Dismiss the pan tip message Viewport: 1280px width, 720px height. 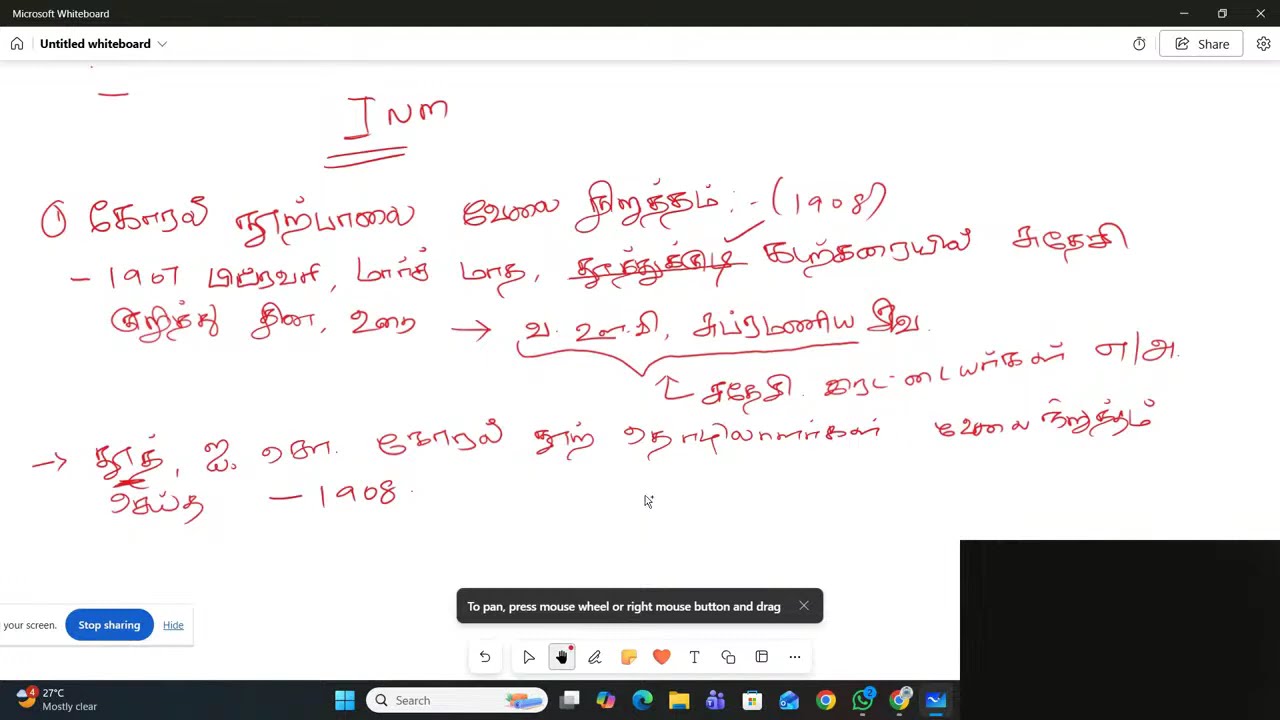[804, 606]
